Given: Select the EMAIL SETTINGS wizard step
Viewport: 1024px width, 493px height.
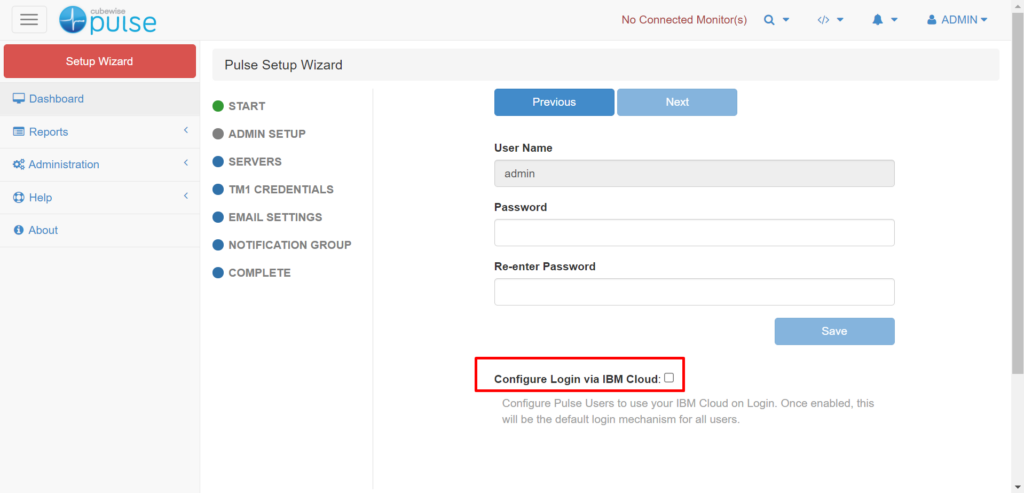Looking at the screenshot, I should pyautogui.click(x=274, y=217).
